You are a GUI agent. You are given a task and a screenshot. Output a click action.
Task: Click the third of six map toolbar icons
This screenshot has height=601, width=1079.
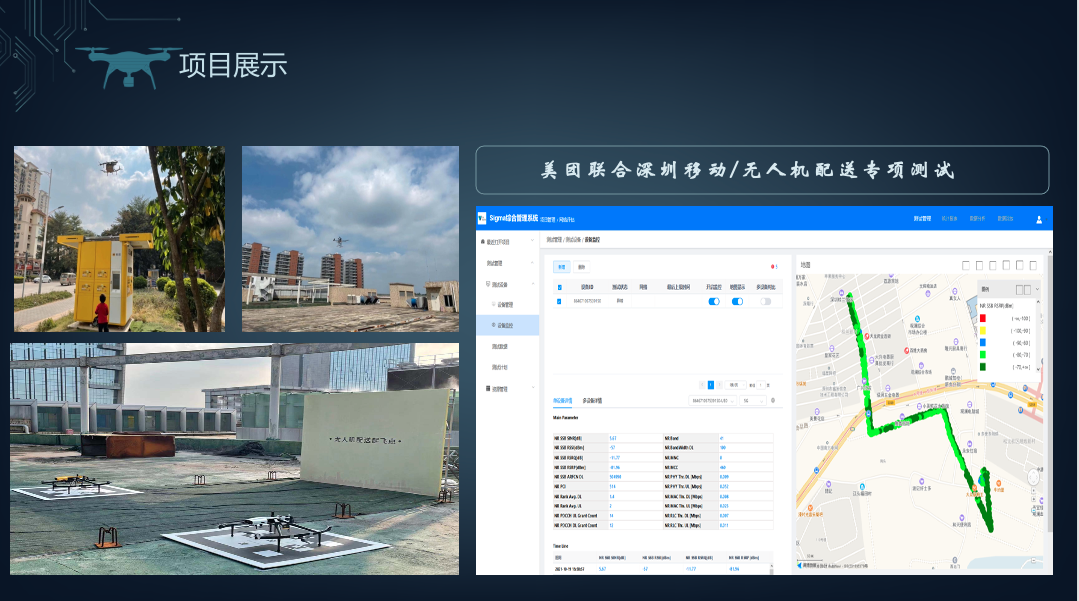(x=992, y=265)
